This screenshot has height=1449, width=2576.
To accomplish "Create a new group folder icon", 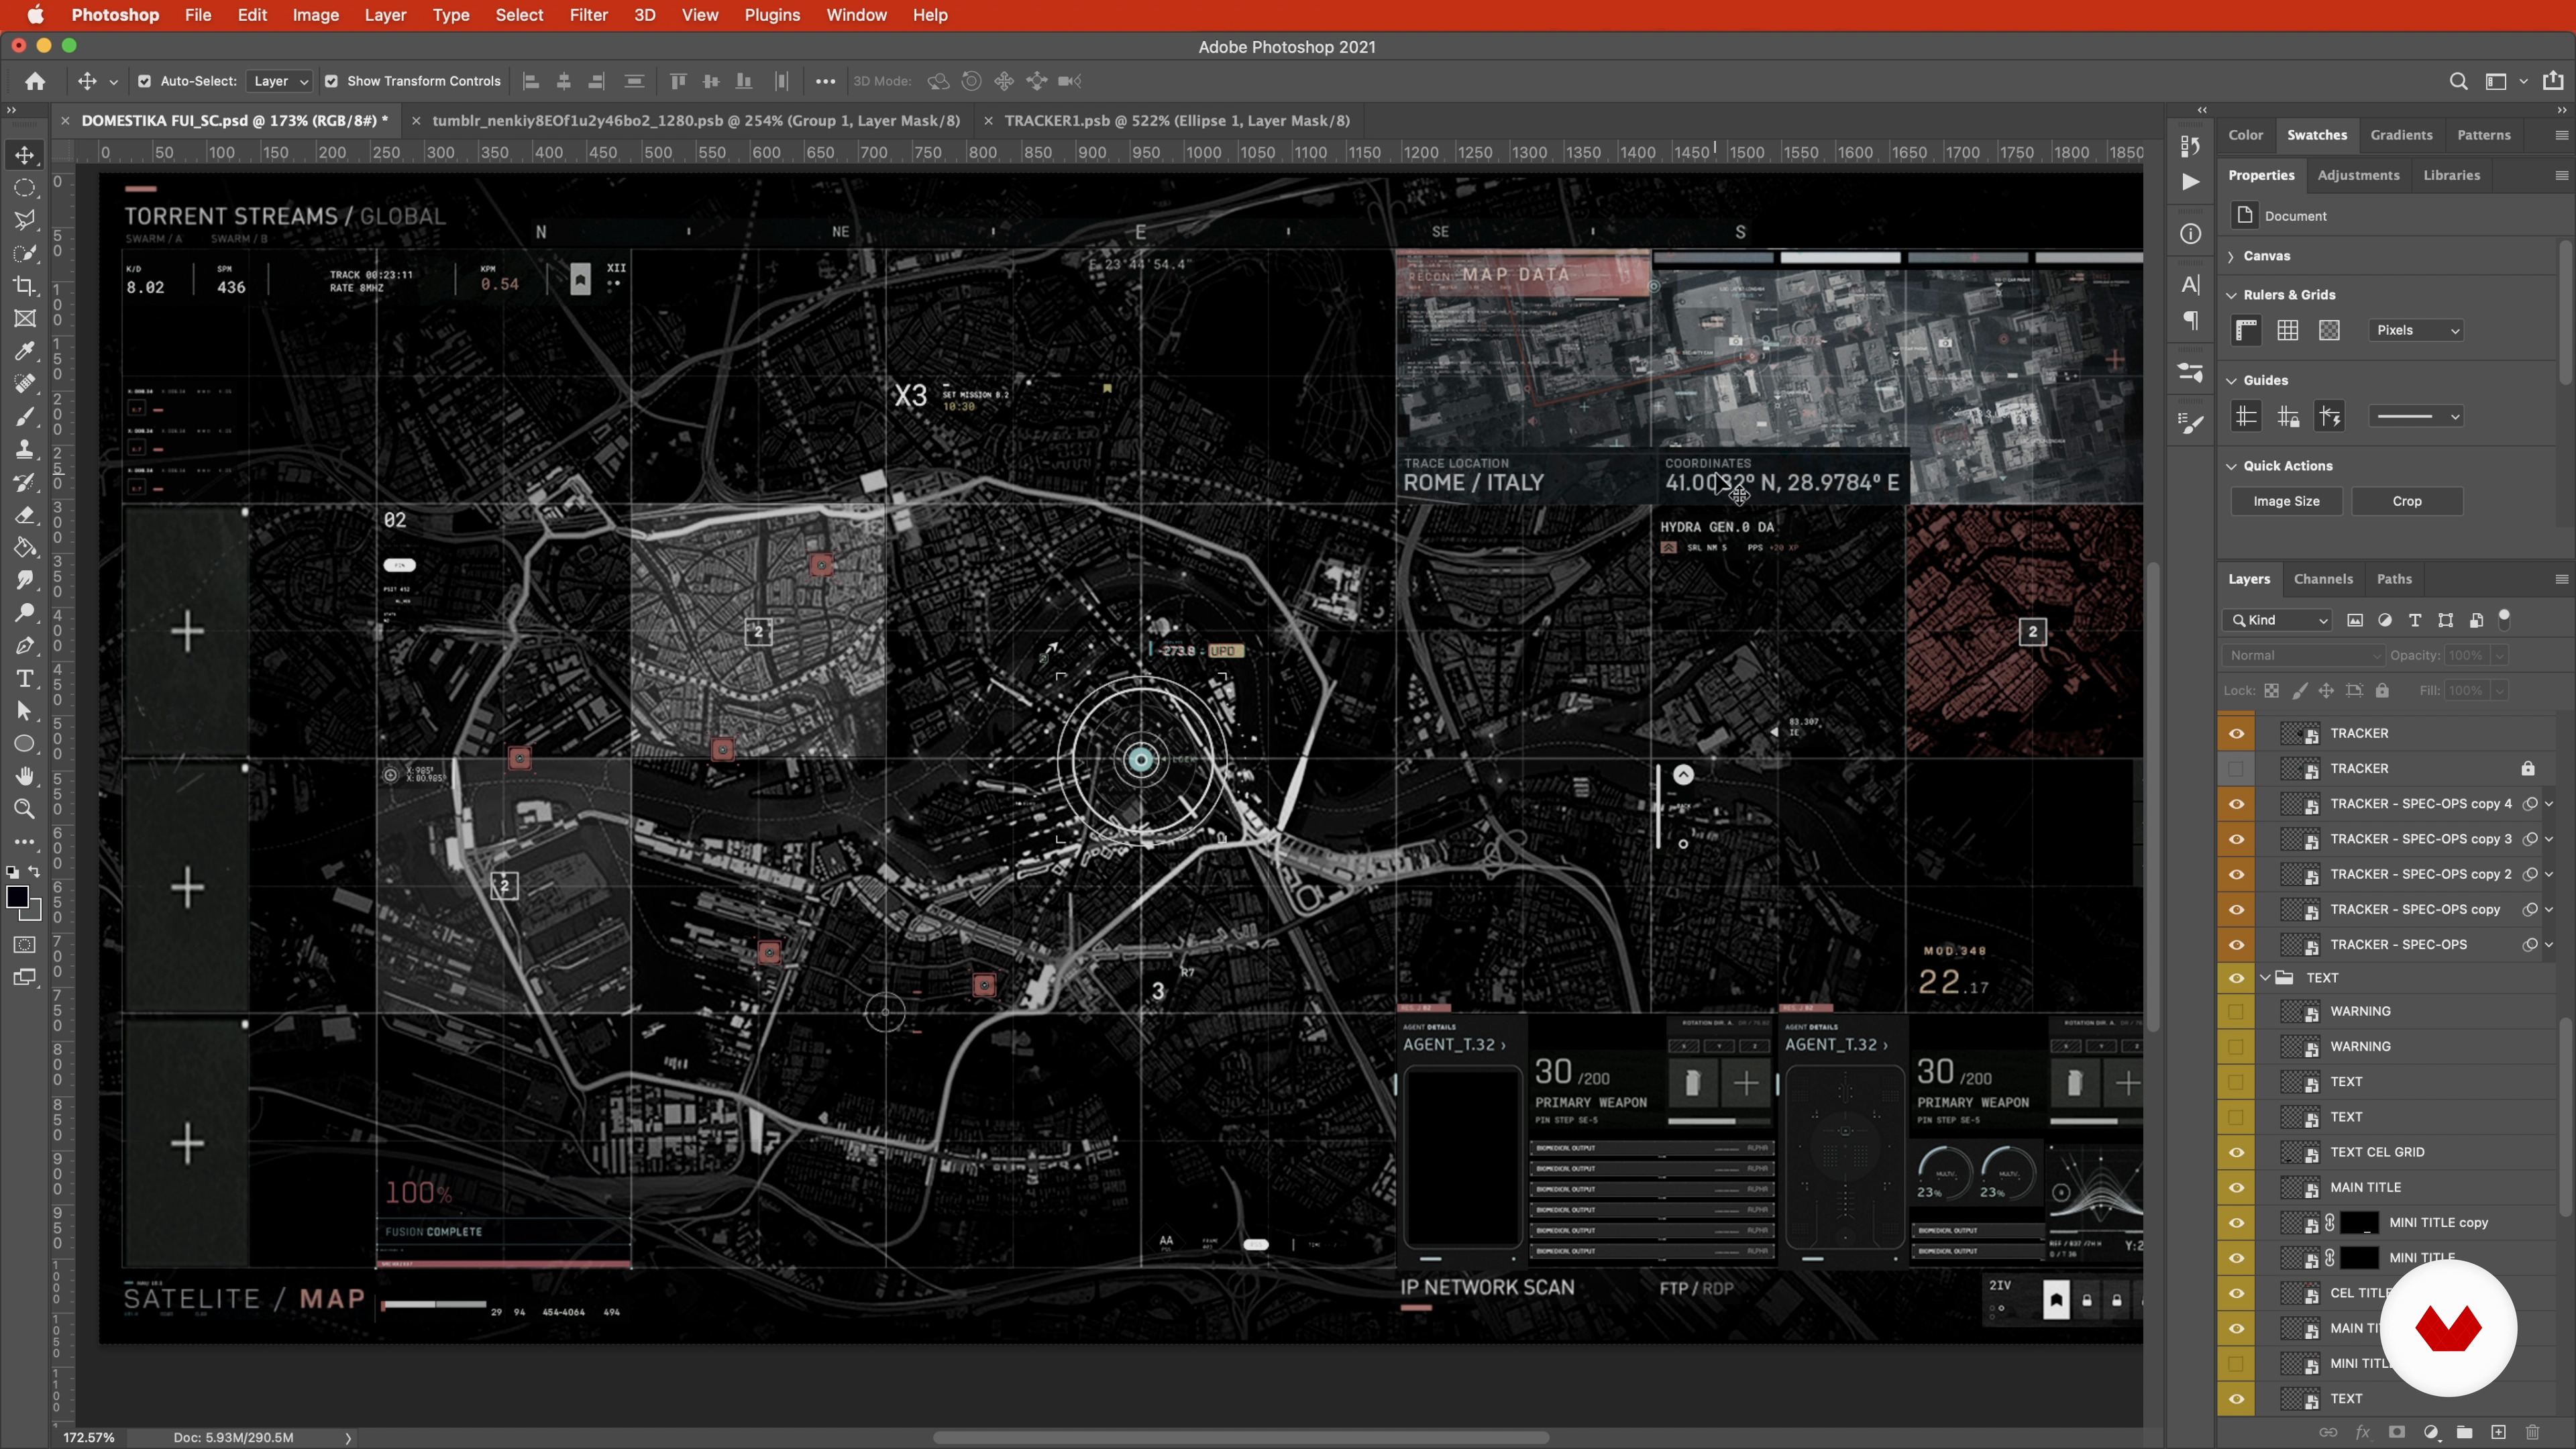I will click(2464, 1432).
